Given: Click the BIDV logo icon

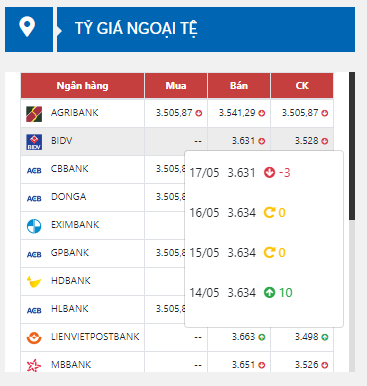Looking at the screenshot, I should (x=34, y=142).
